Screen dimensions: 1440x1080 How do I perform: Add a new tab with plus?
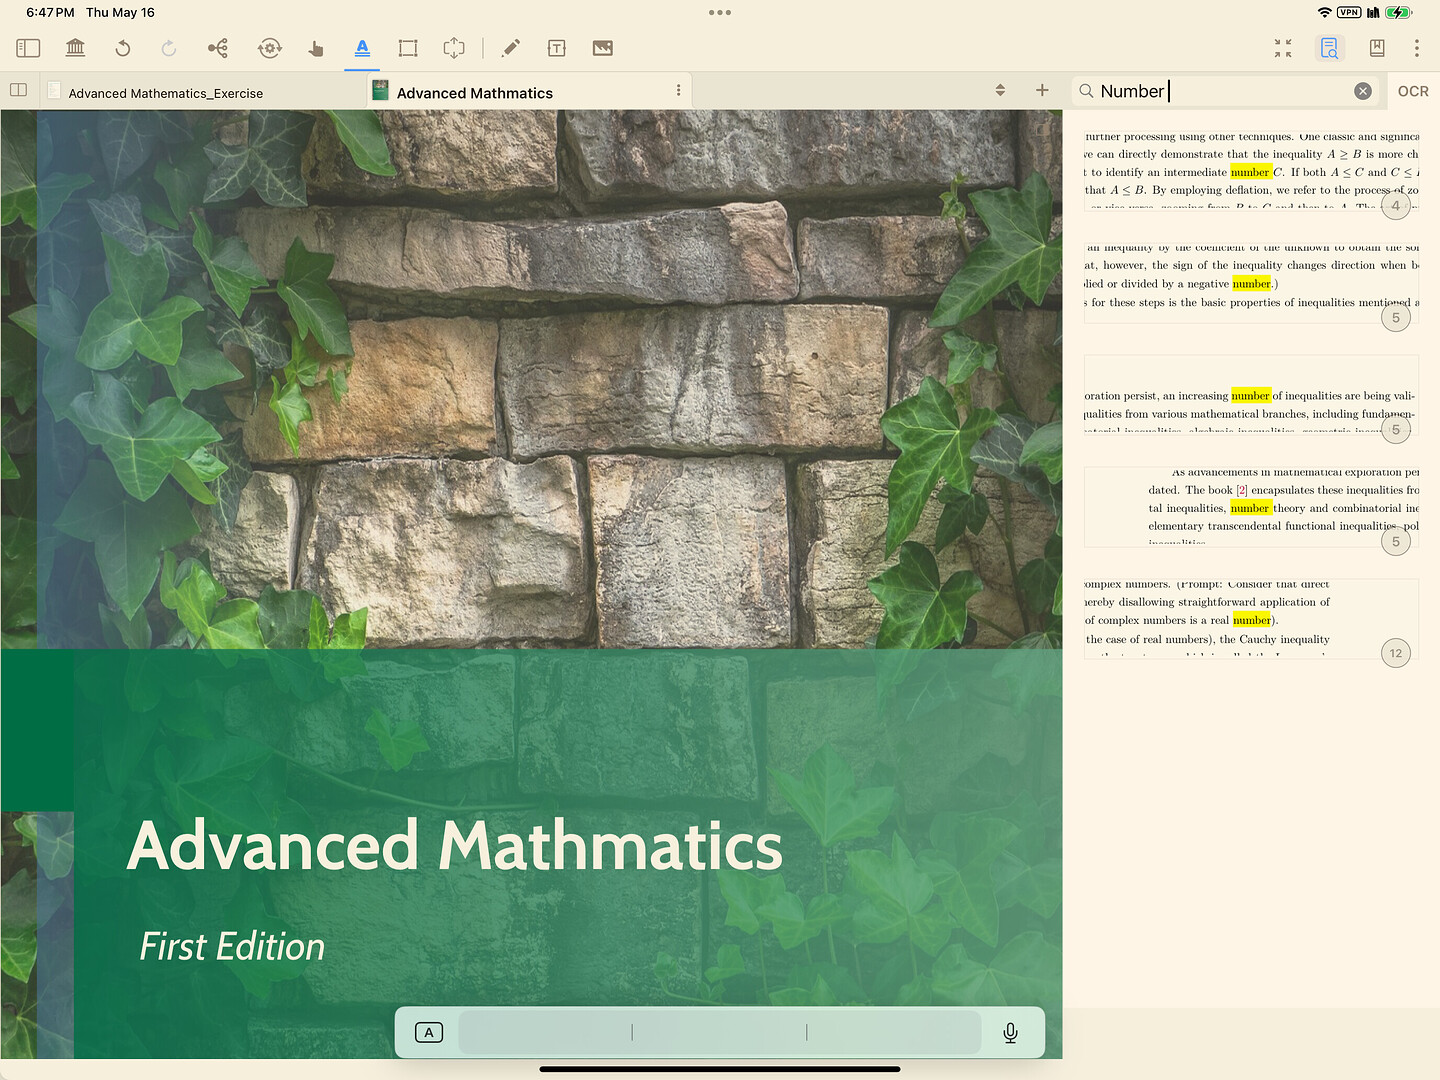[1042, 90]
